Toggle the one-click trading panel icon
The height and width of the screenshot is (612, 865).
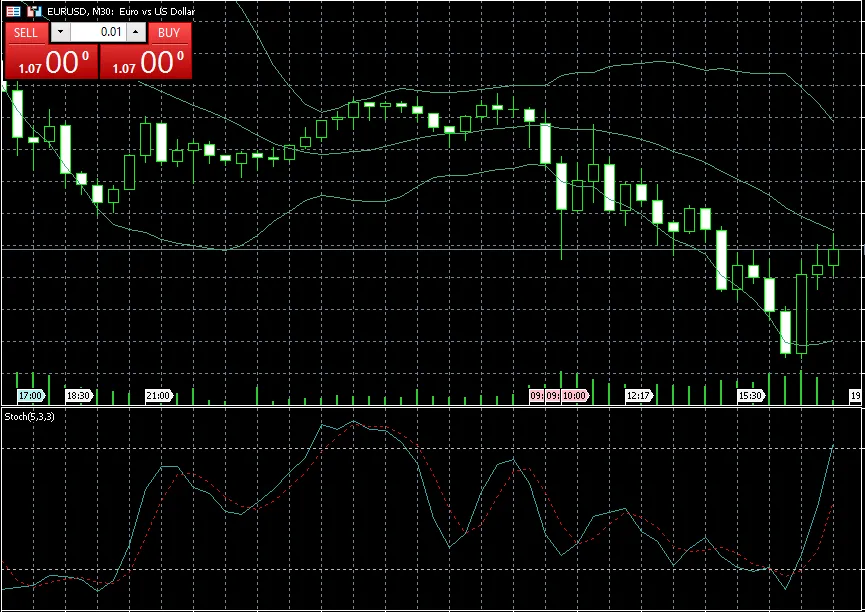(14, 11)
